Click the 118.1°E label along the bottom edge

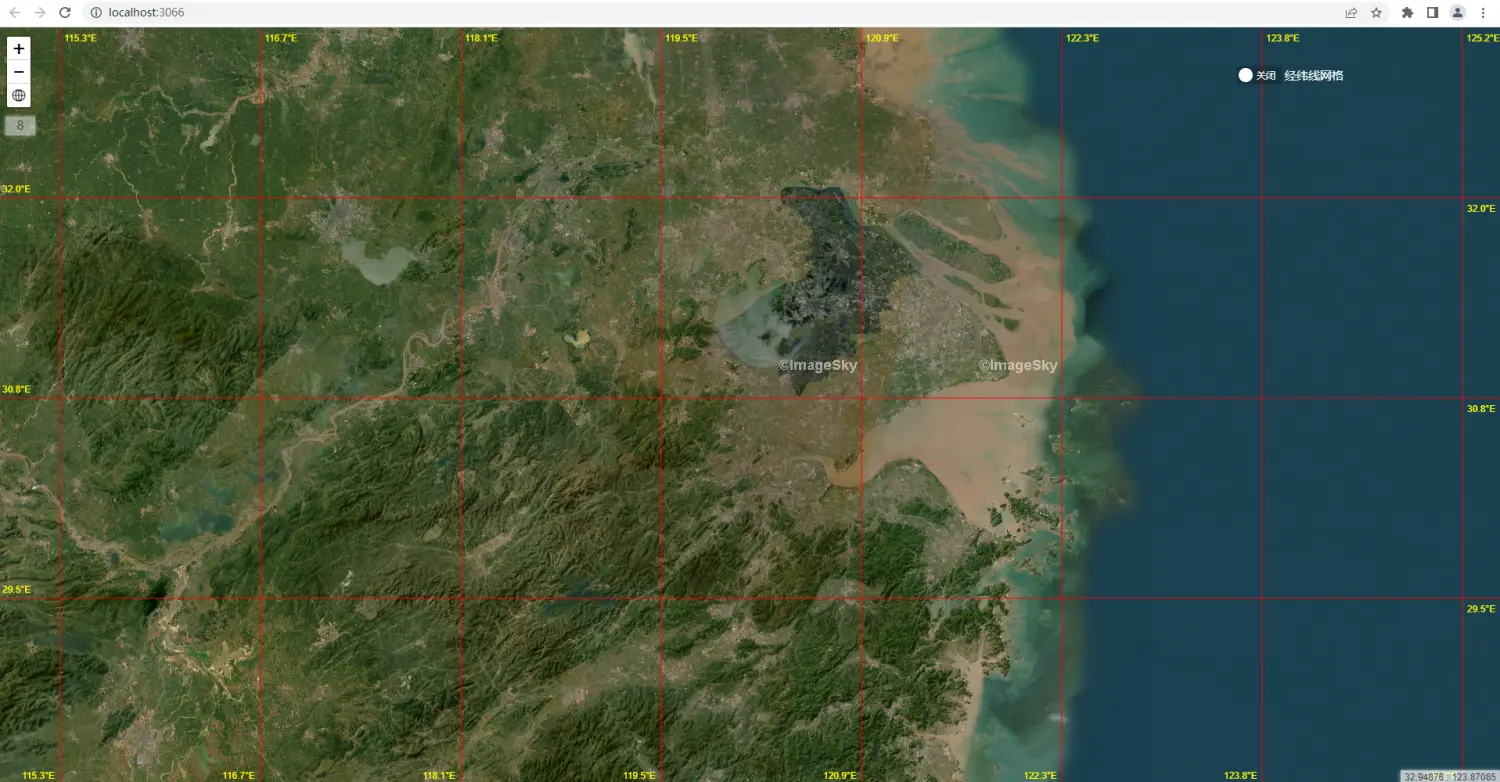pos(439,775)
